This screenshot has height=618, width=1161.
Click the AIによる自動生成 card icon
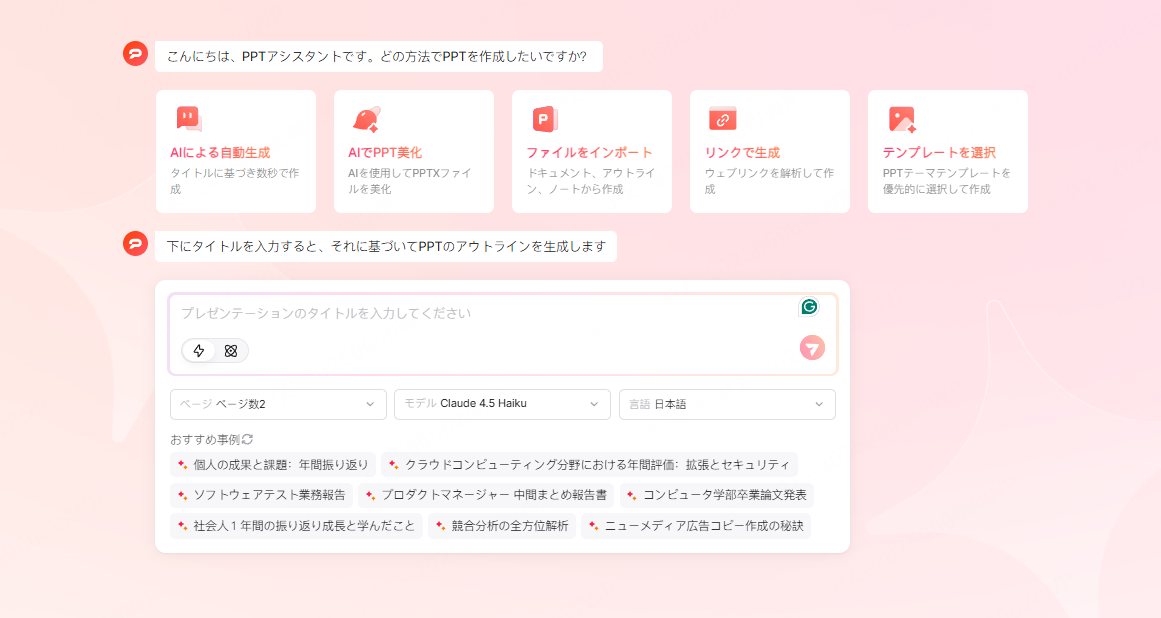point(188,119)
